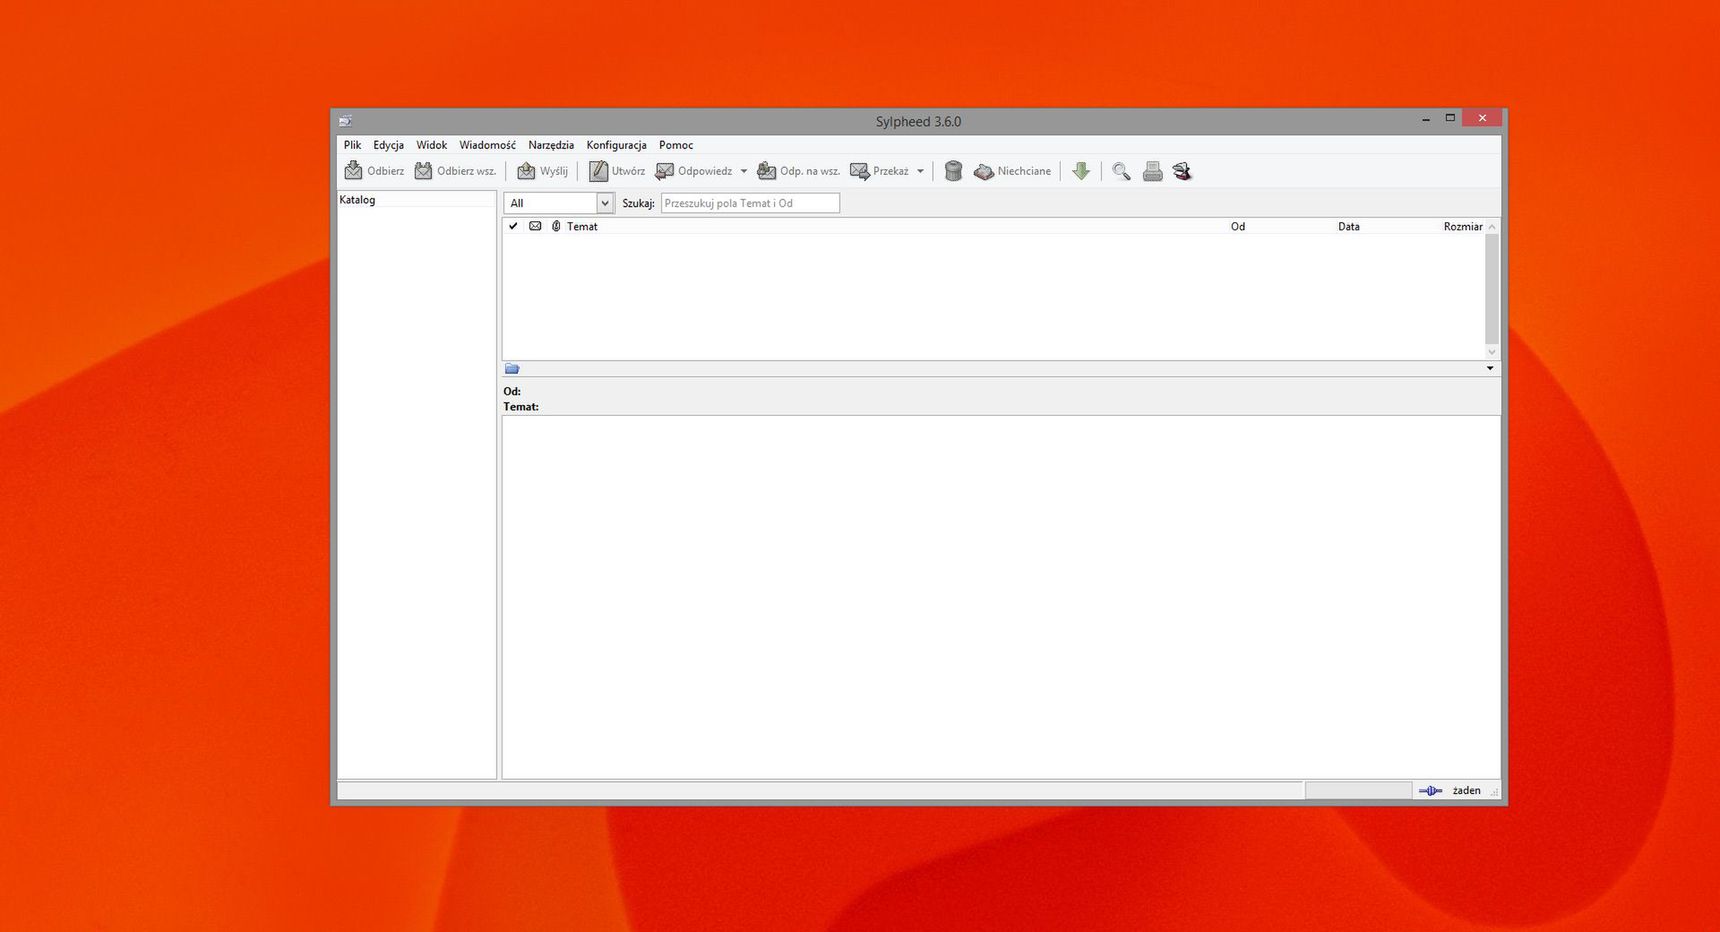Click the online/offline plug icon in status bar
The image size is (1720, 932).
pyautogui.click(x=1430, y=791)
